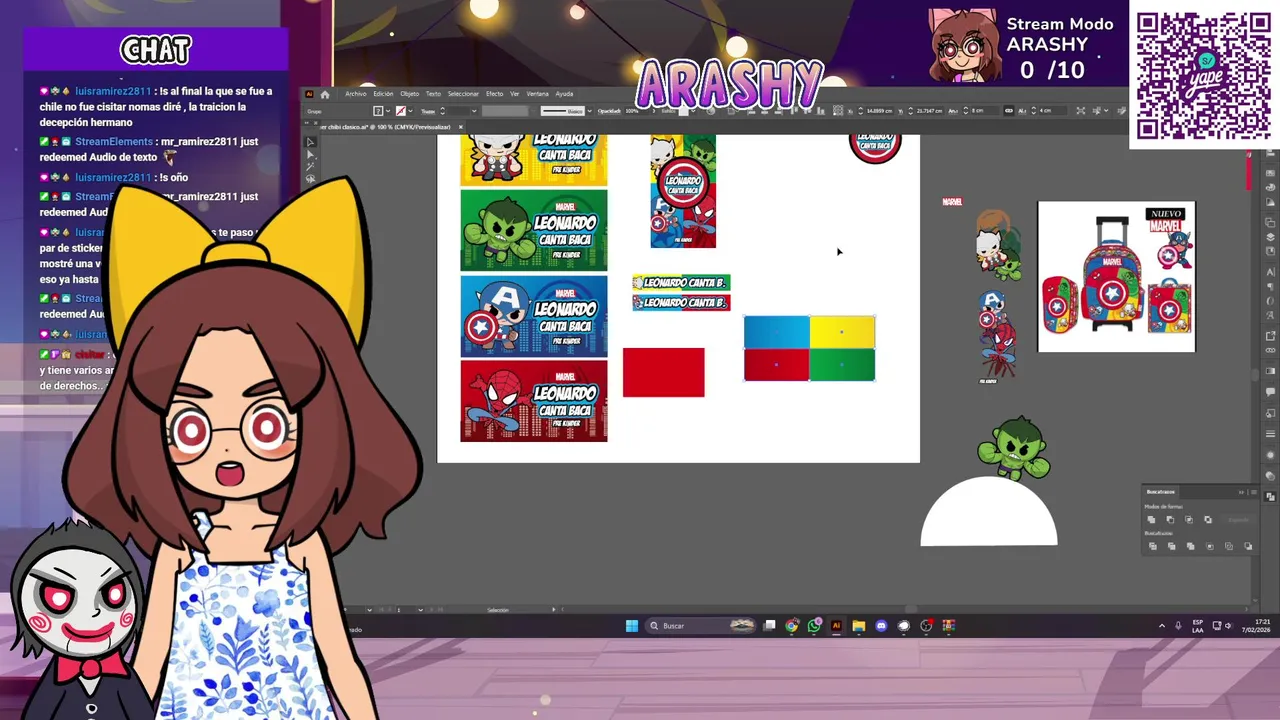This screenshot has height=720, width=1280.
Task: Select the backpack product image beside artboard
Action: [x=1116, y=277]
